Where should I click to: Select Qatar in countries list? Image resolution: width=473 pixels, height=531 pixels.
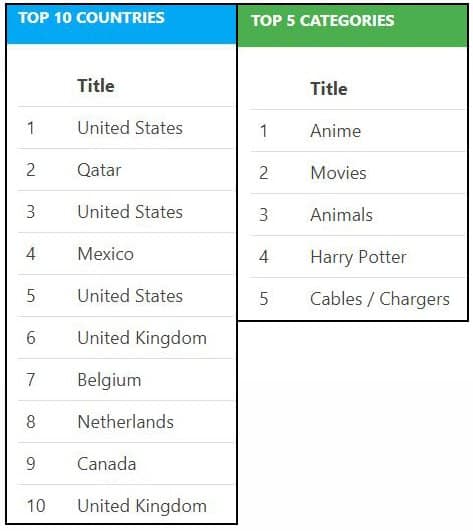[x=99, y=170]
